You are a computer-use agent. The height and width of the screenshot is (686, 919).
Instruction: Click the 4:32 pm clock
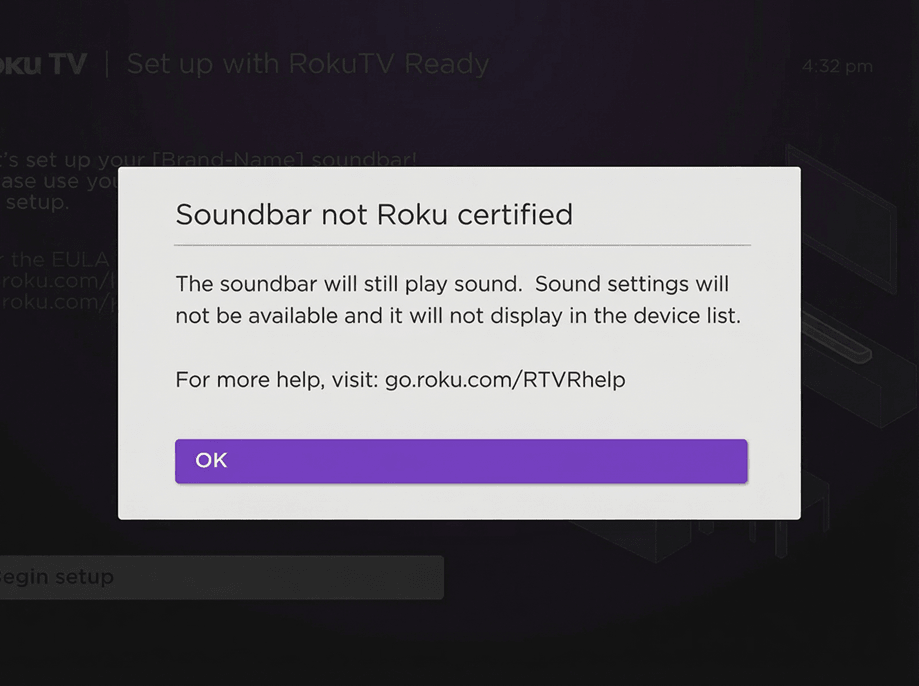(837, 67)
